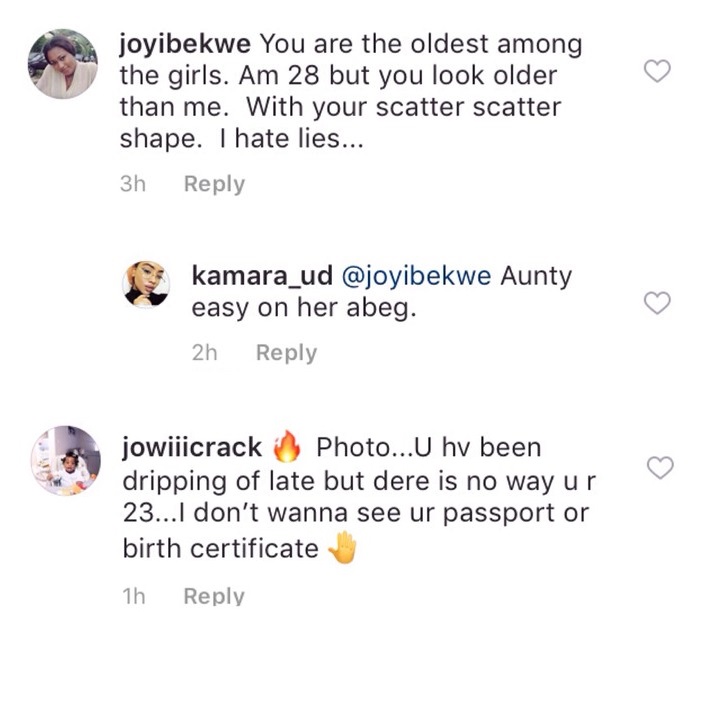This screenshot has width=720, height=720.
Task: Visit the jowiiicrack username link
Action: click(x=191, y=446)
